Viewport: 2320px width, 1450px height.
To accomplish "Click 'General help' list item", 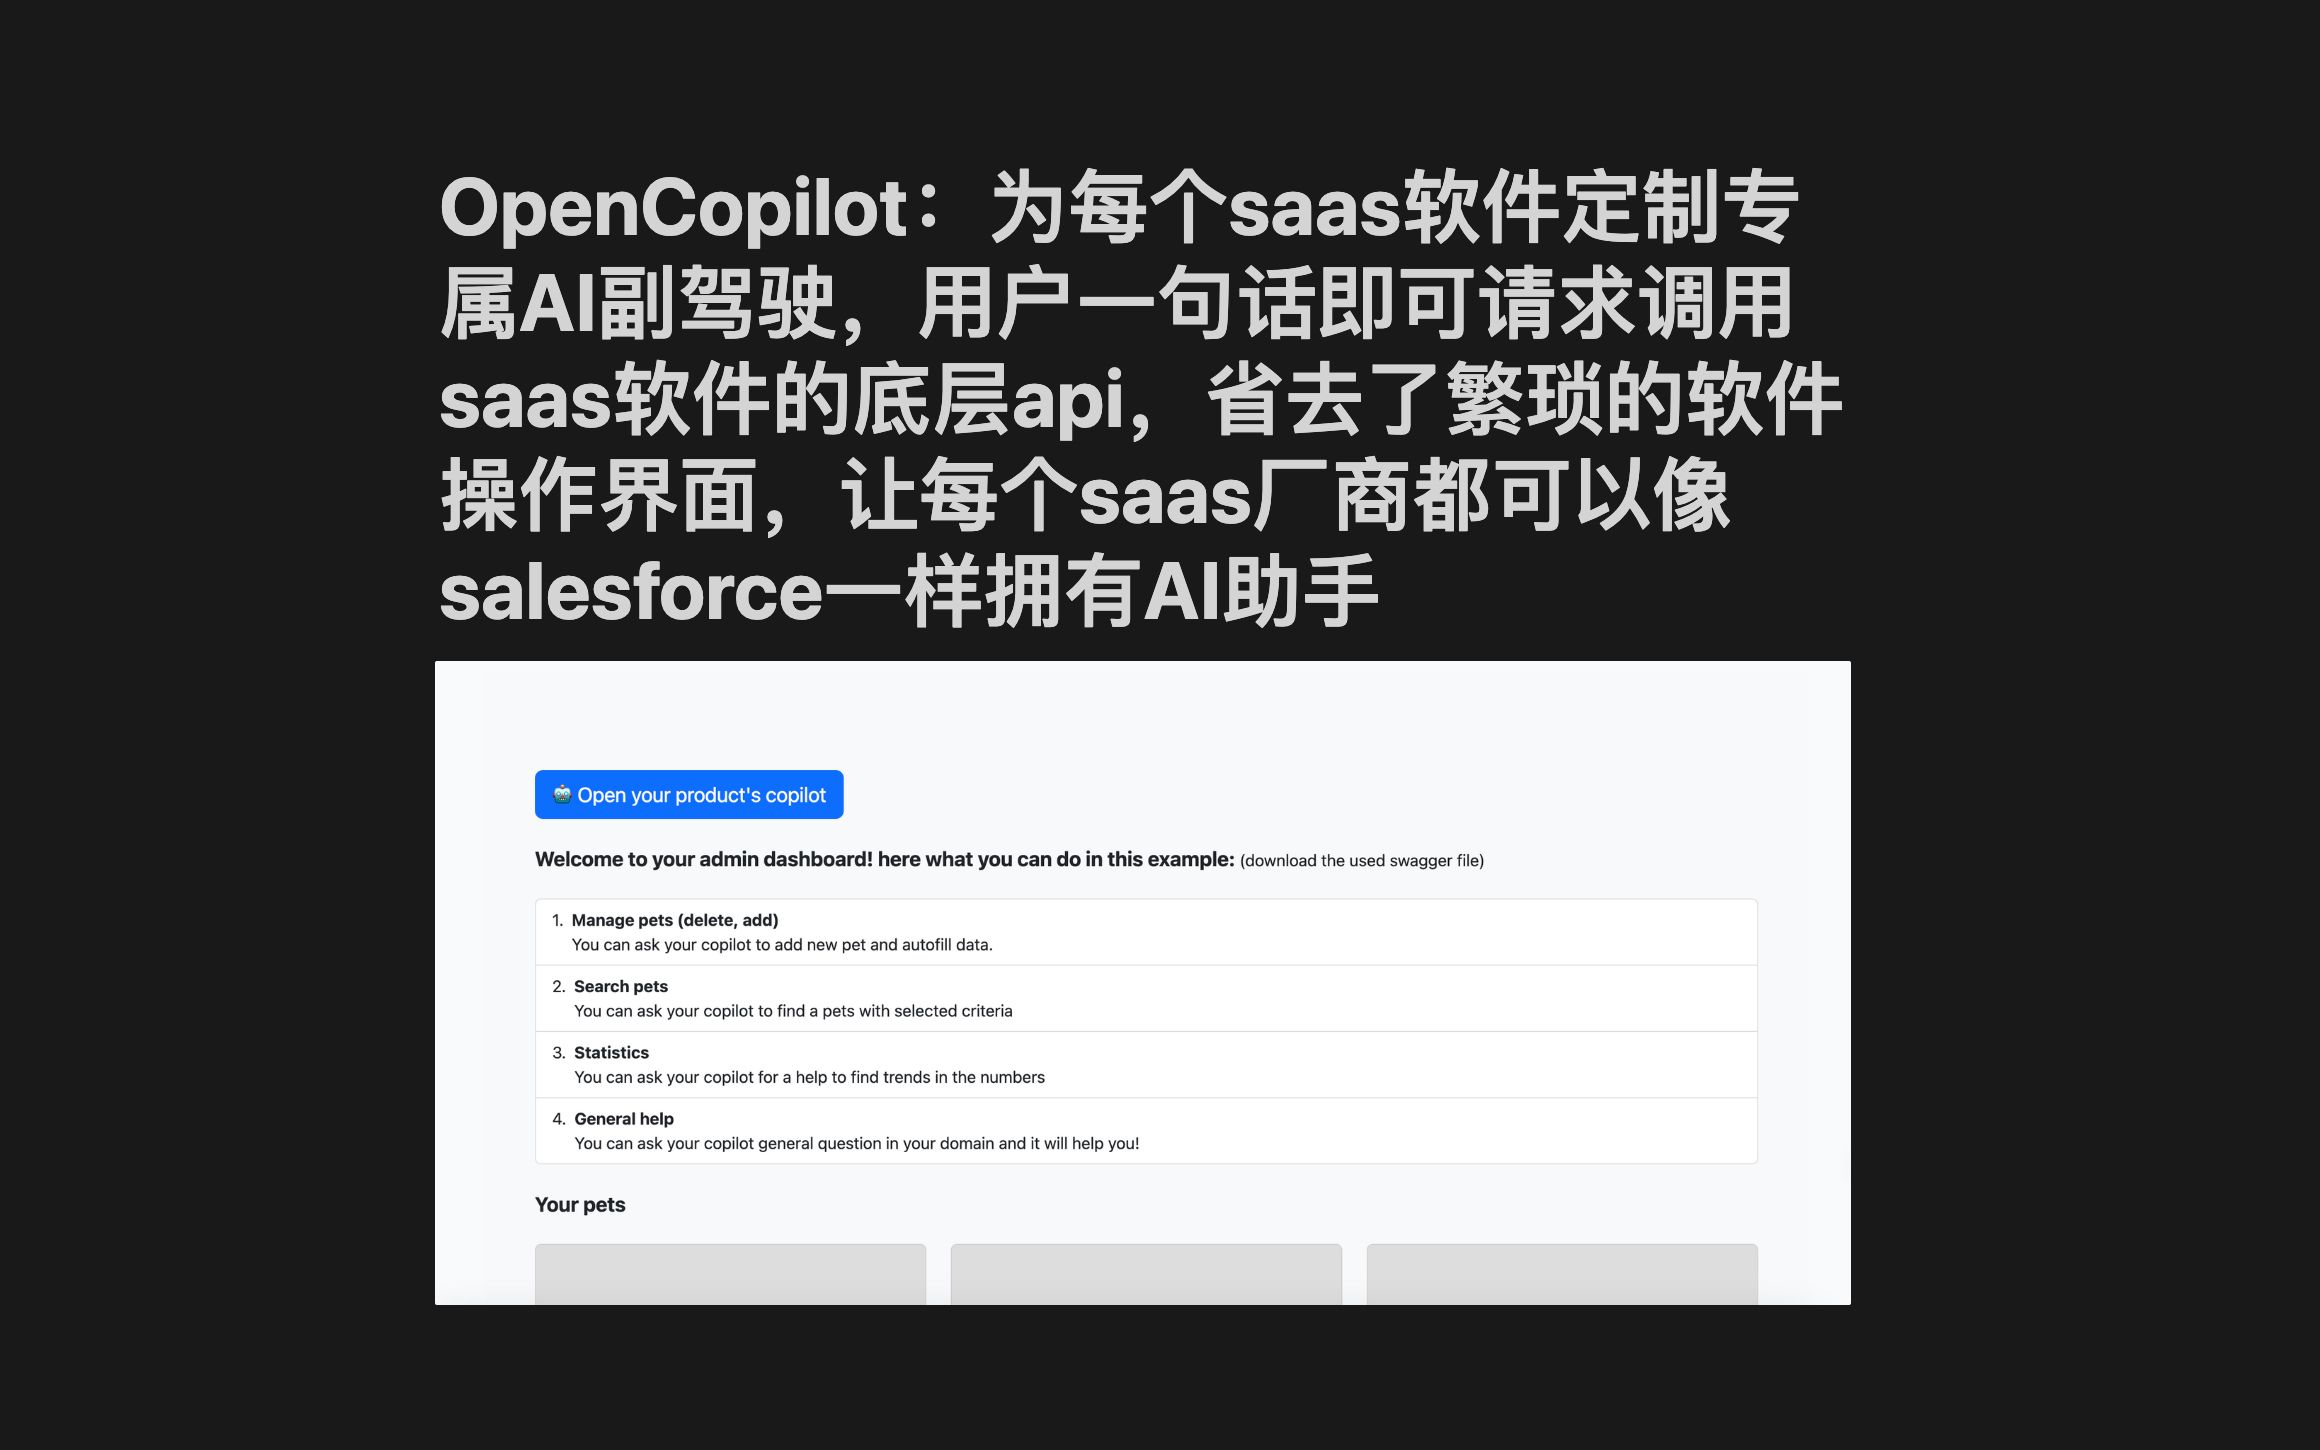I will click(623, 1118).
